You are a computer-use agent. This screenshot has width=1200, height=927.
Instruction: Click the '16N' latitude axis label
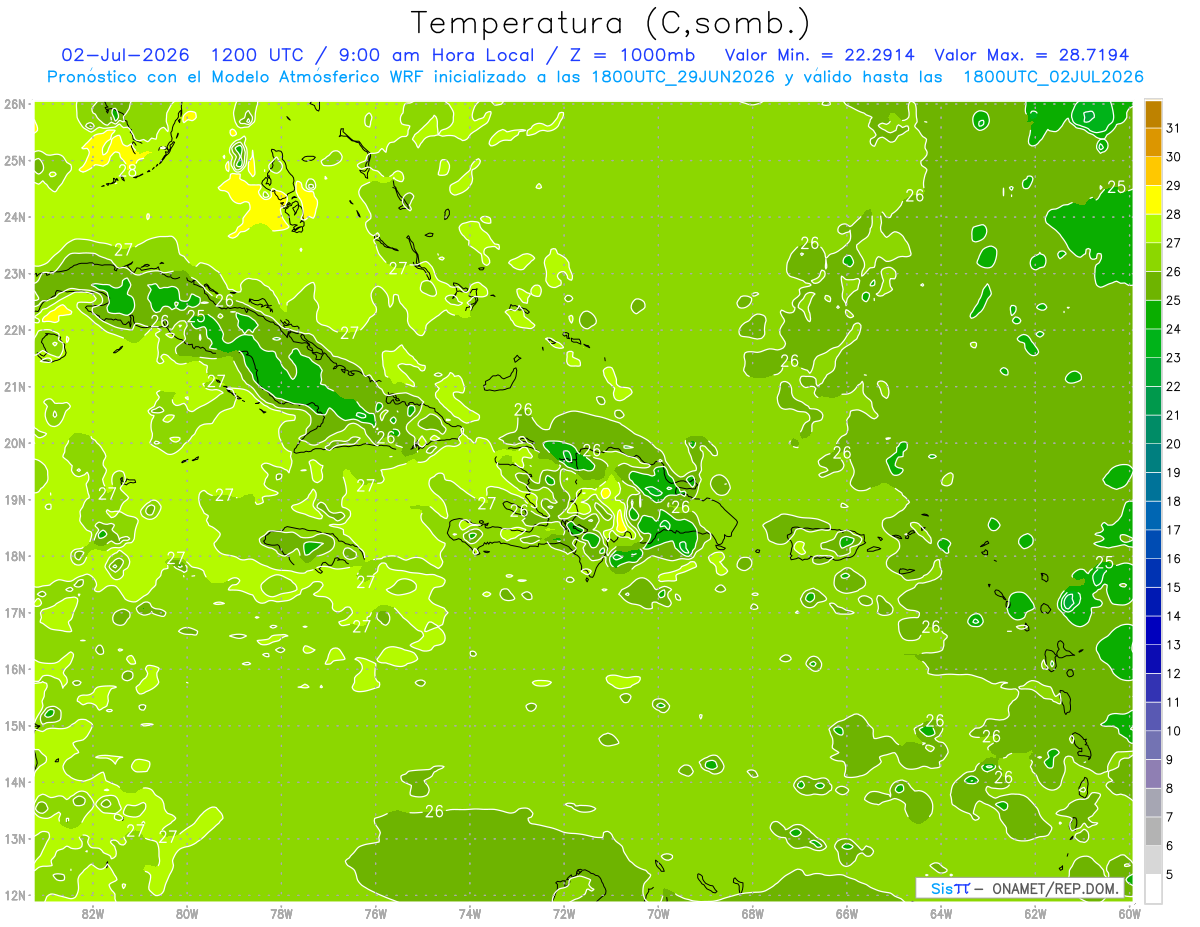15,669
